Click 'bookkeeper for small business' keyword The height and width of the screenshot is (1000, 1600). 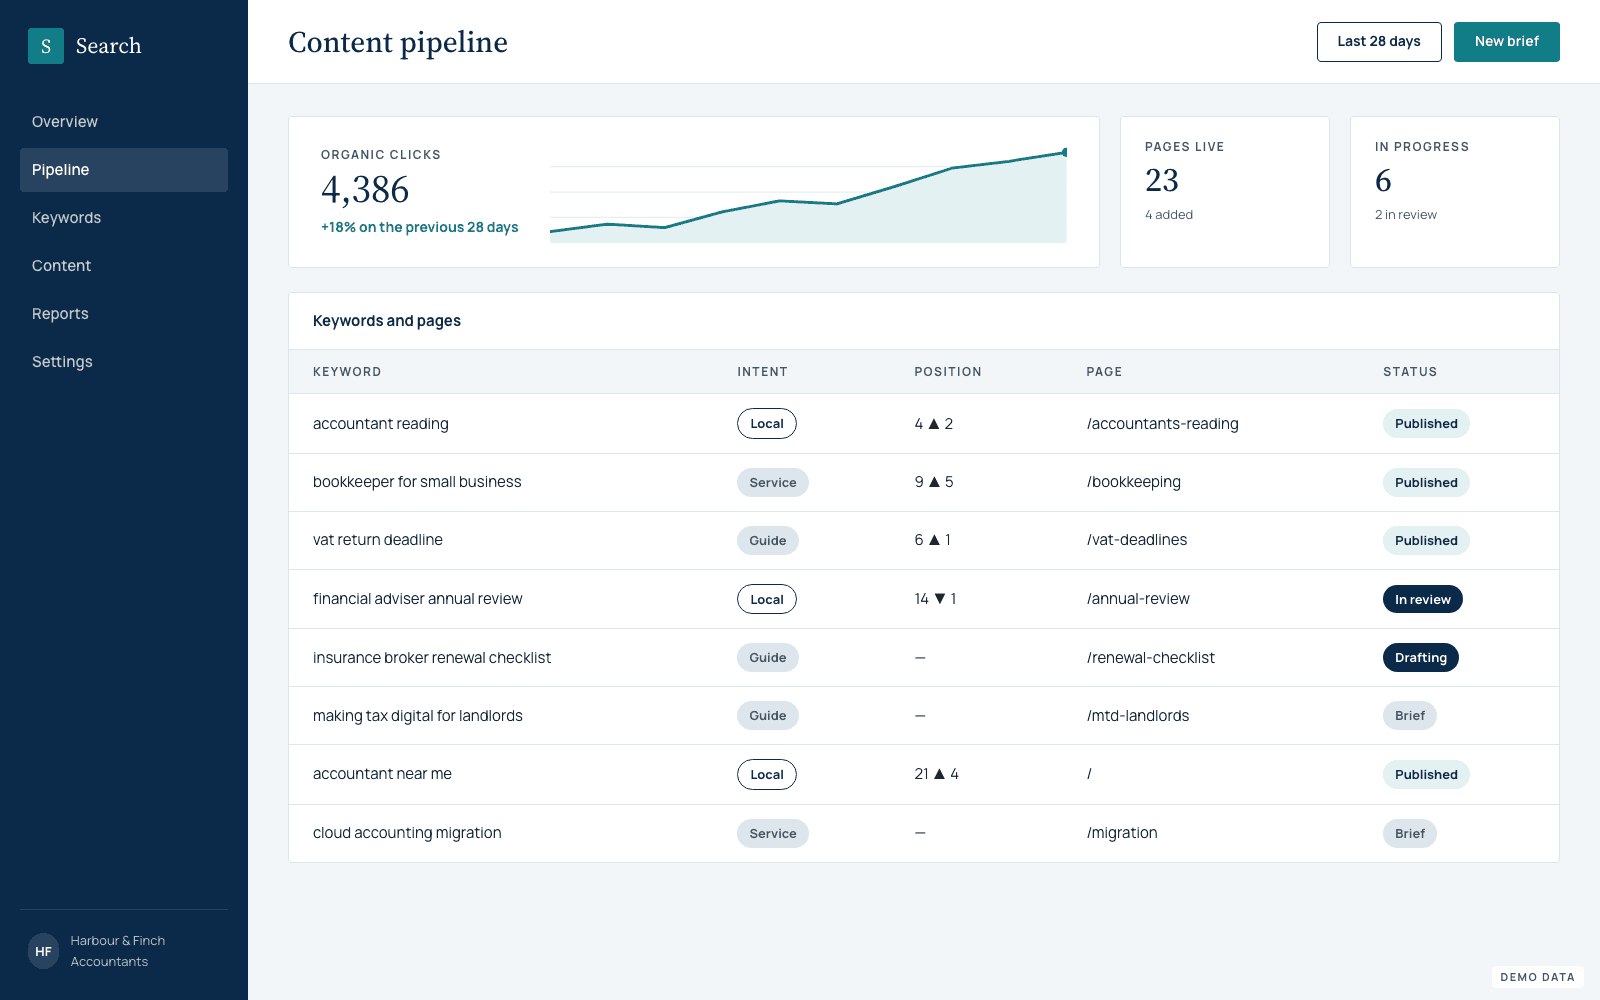(417, 482)
